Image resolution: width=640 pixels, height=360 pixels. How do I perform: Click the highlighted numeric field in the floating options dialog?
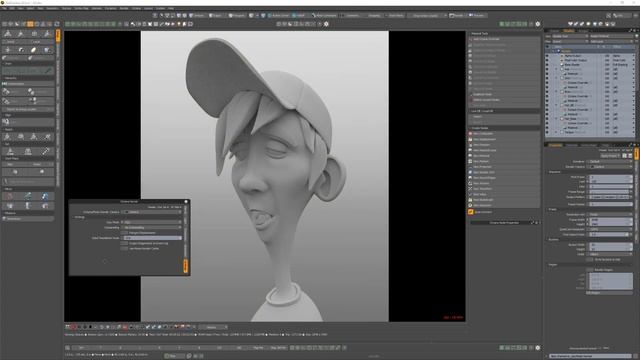pyautogui.click(x=153, y=238)
